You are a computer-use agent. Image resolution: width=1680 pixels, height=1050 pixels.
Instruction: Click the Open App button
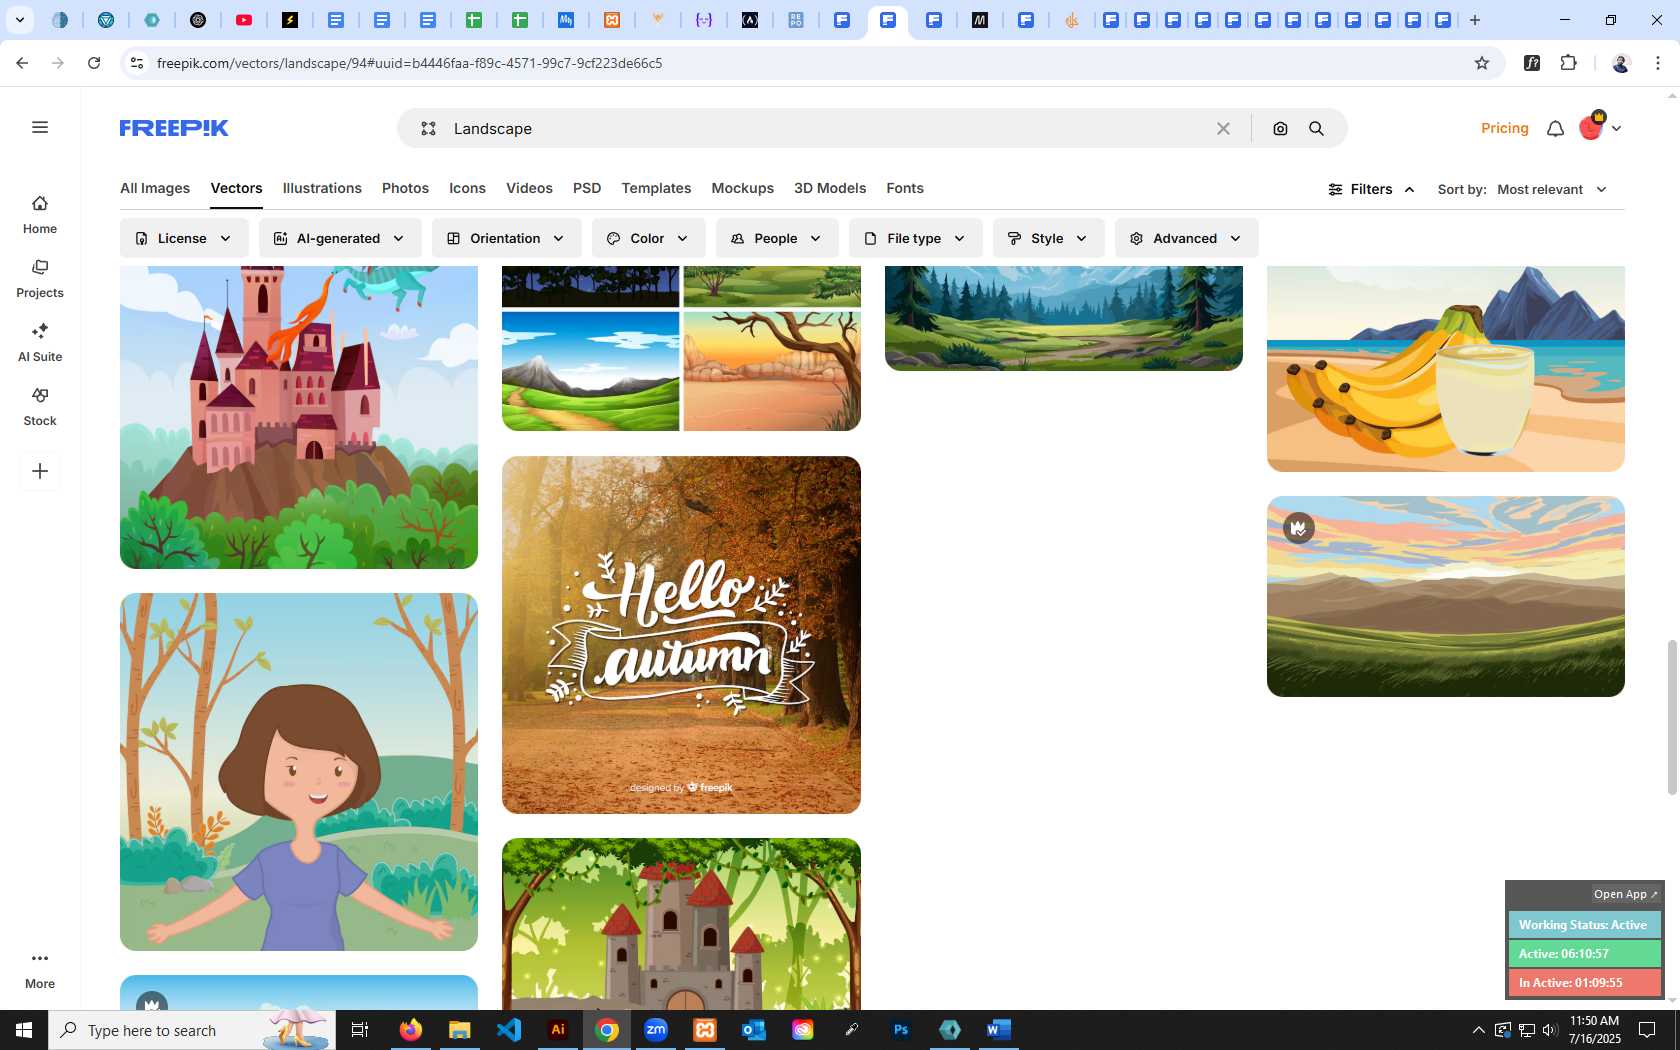coord(1625,894)
